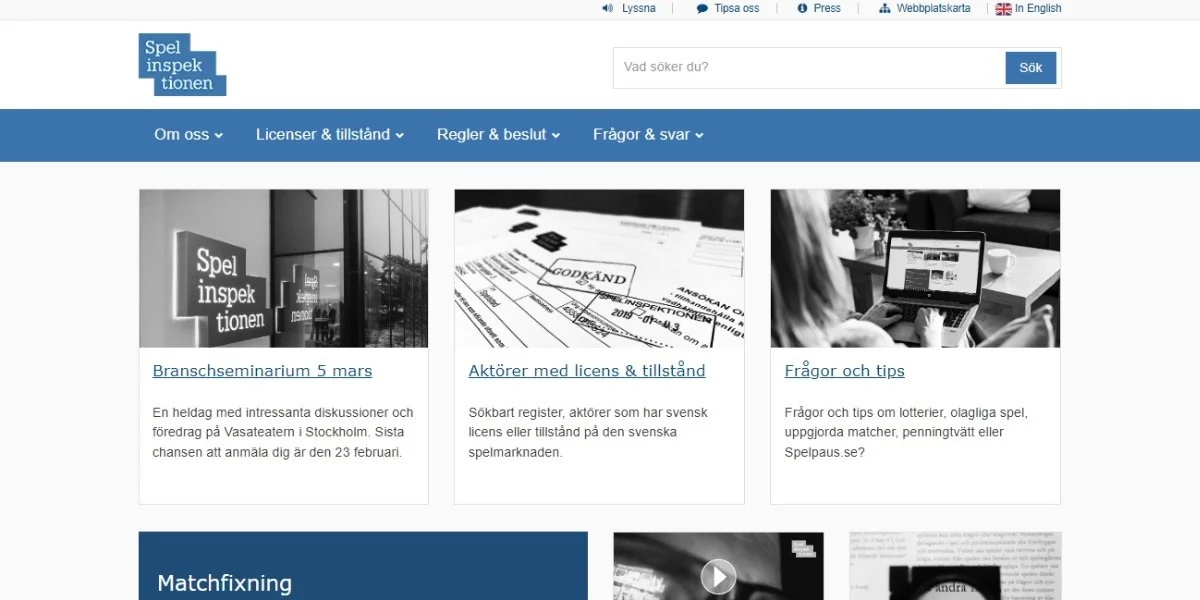Click the Webbplatskarta sitemap icon
Image resolution: width=1200 pixels, height=600 pixels.
coord(884,8)
